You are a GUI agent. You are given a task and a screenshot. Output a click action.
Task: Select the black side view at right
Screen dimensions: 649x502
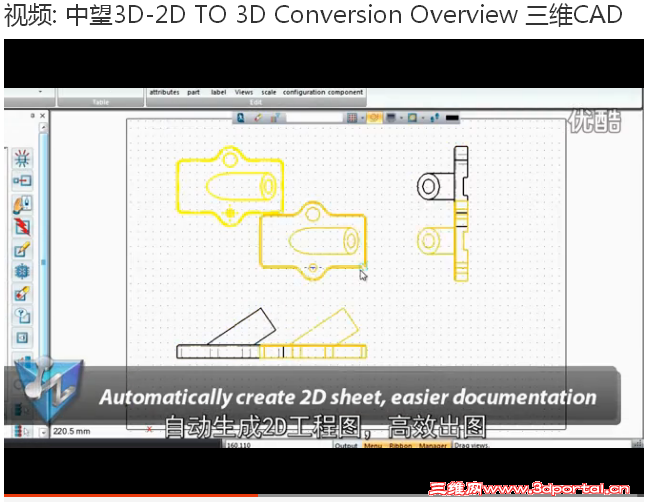click(x=442, y=173)
